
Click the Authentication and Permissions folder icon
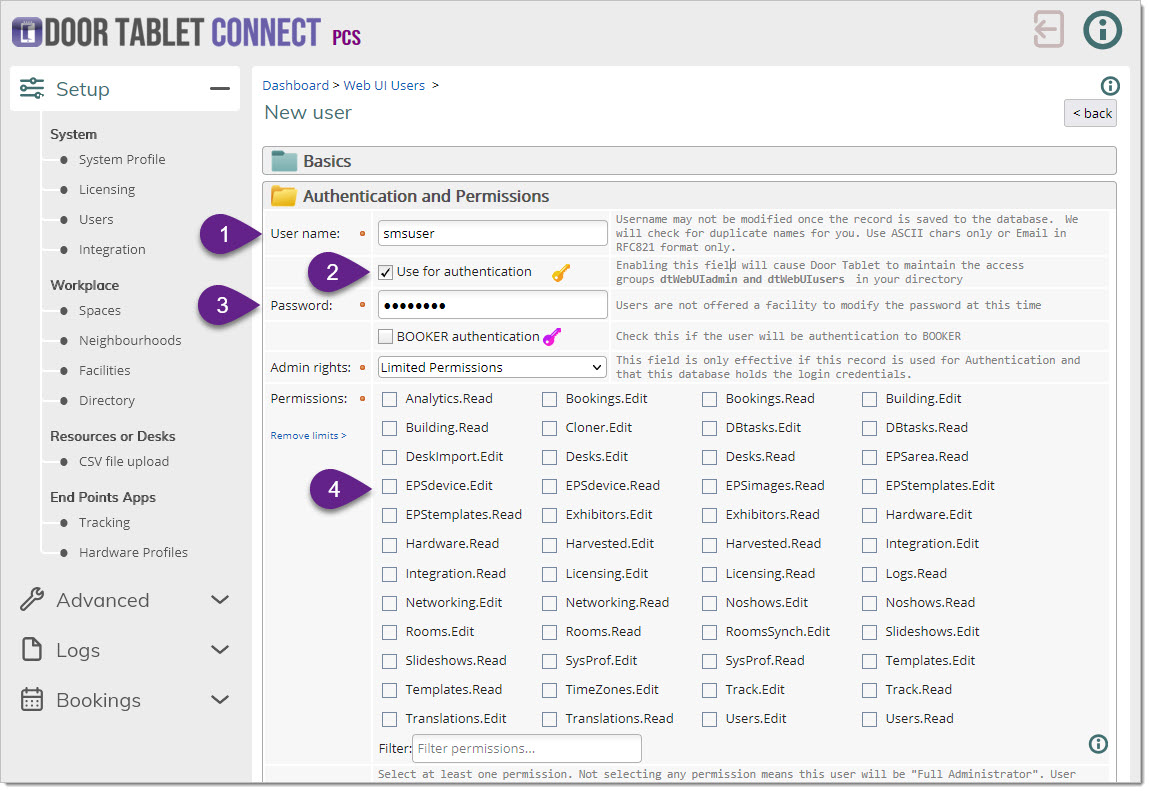click(x=284, y=197)
